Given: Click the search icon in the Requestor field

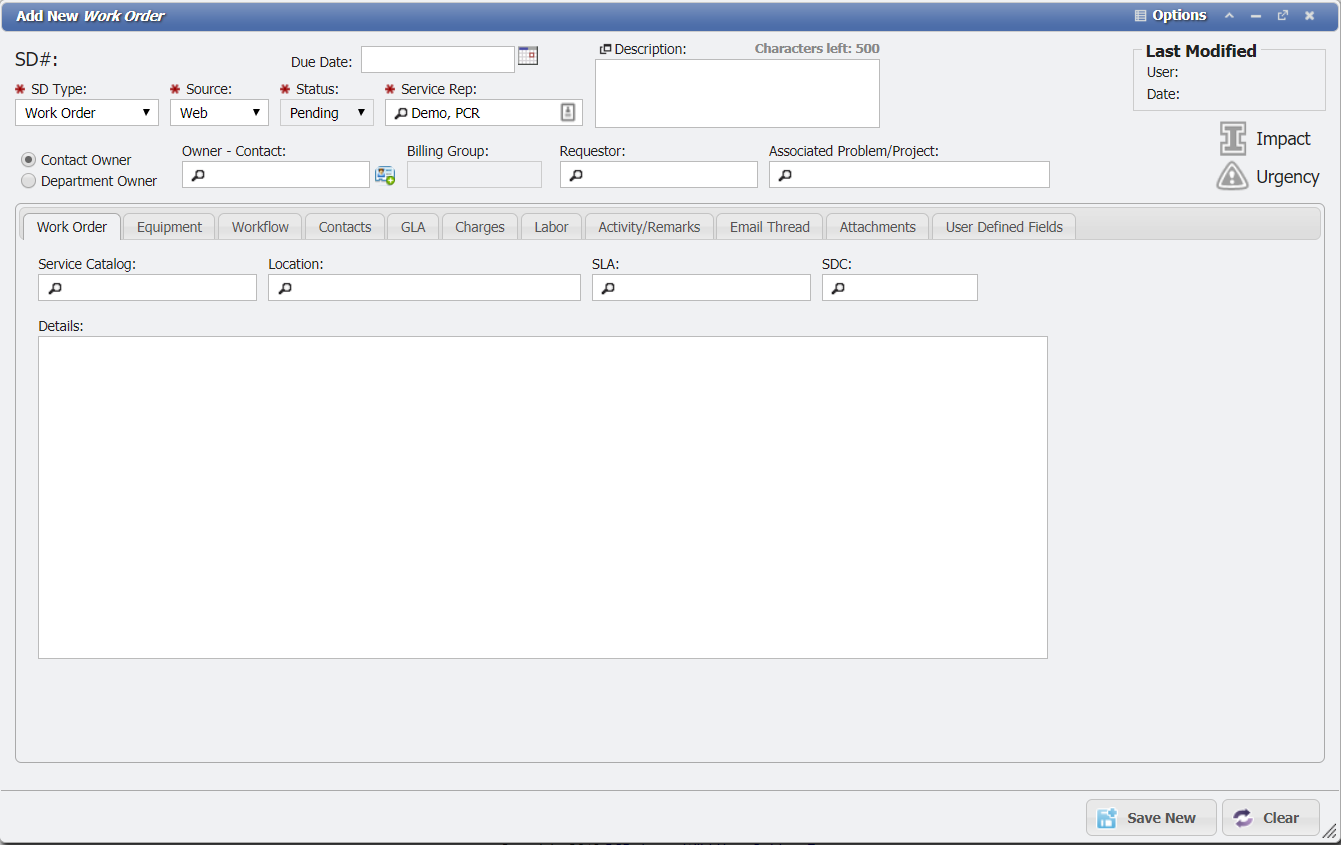Looking at the screenshot, I should [574, 174].
